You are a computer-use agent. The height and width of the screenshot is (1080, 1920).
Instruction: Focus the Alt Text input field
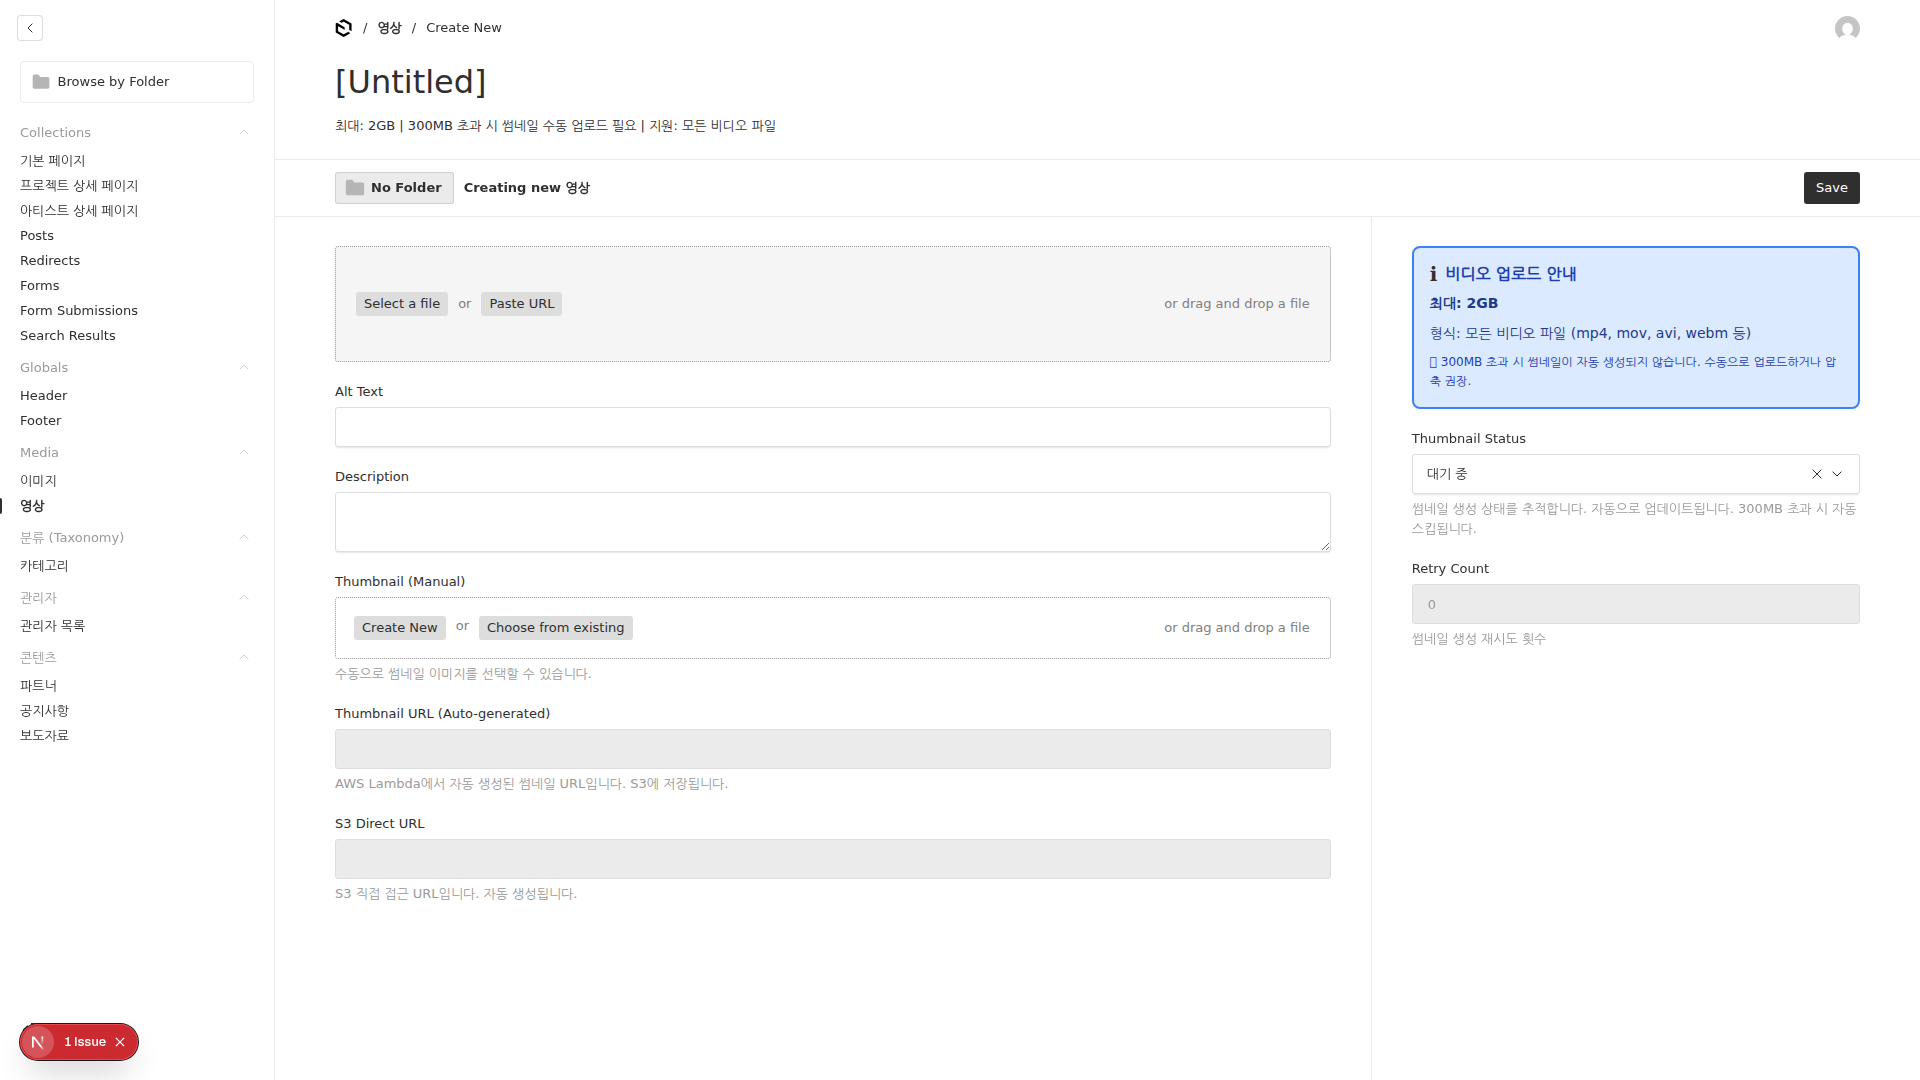pyautogui.click(x=832, y=427)
